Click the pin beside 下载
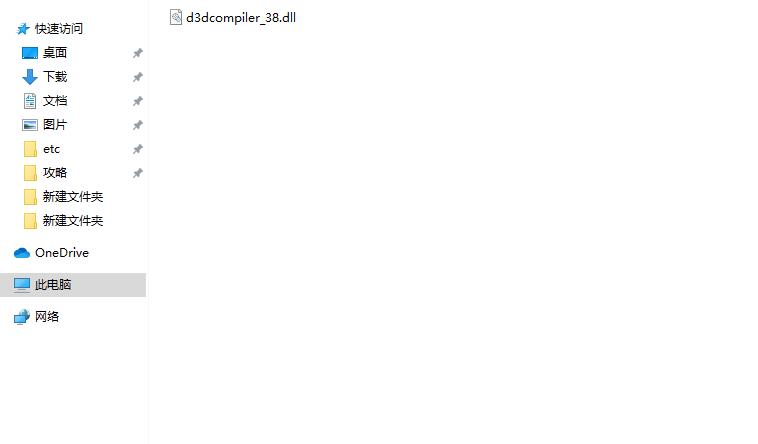 click(x=138, y=77)
